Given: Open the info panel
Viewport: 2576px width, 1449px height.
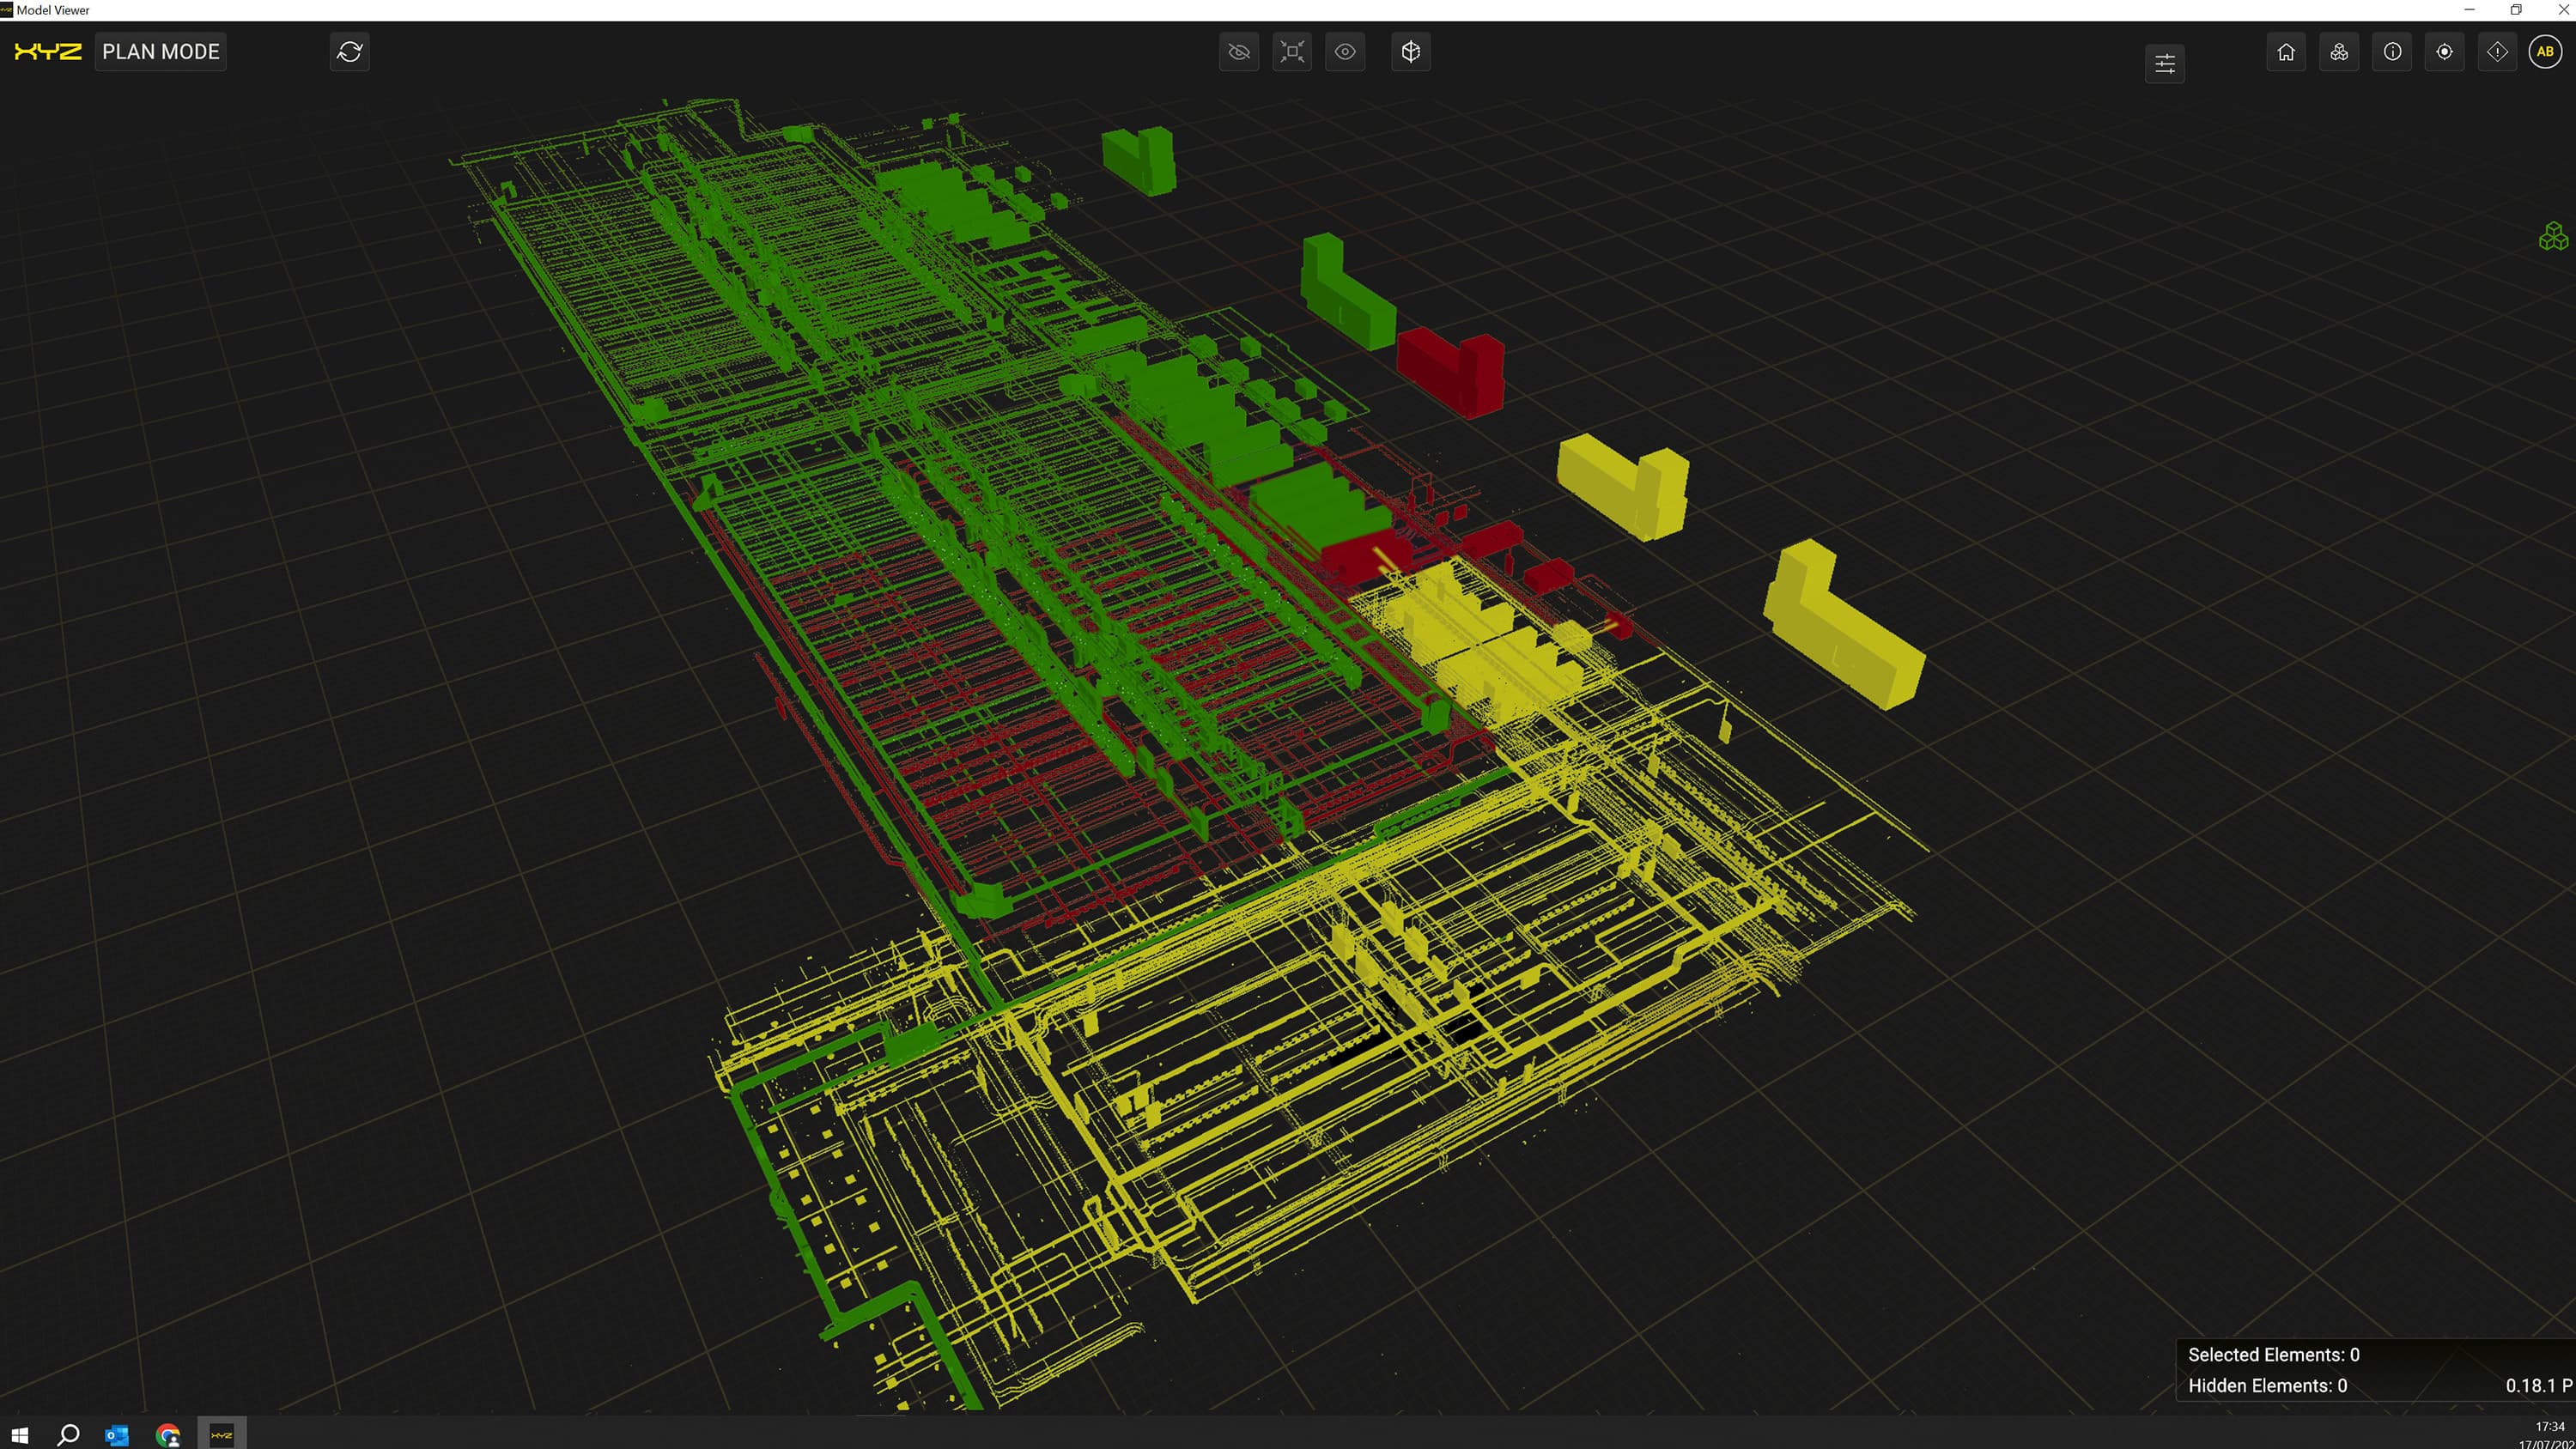Looking at the screenshot, I should click(2392, 51).
